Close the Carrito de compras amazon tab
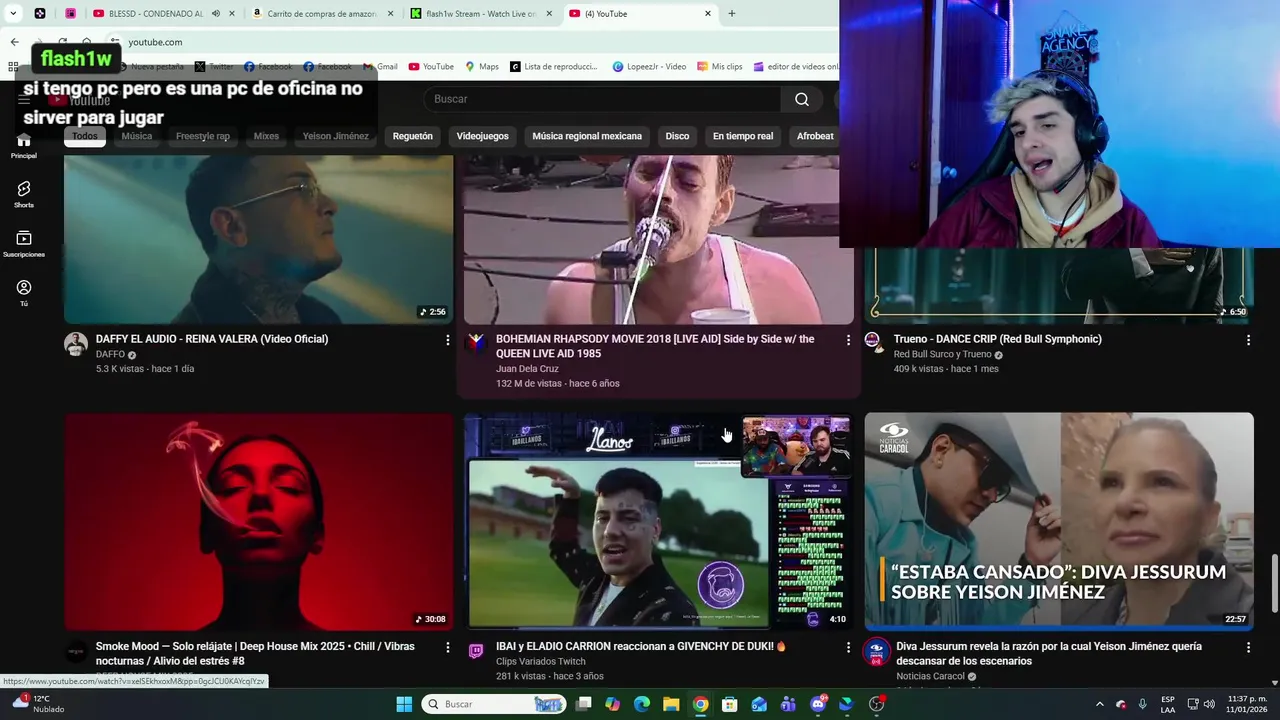Viewport: 1280px width, 720px height. pyautogui.click(x=389, y=14)
